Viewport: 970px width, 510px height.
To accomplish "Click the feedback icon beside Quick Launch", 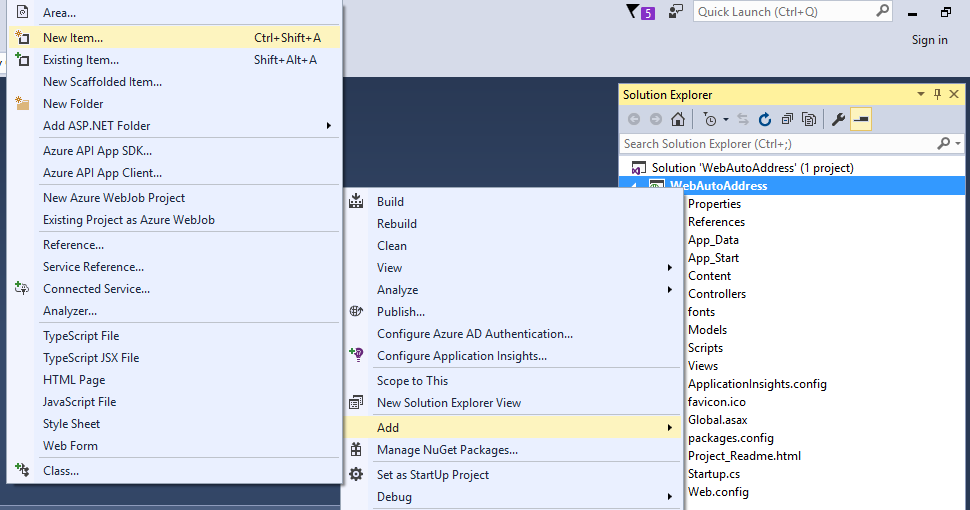I will [x=676, y=12].
